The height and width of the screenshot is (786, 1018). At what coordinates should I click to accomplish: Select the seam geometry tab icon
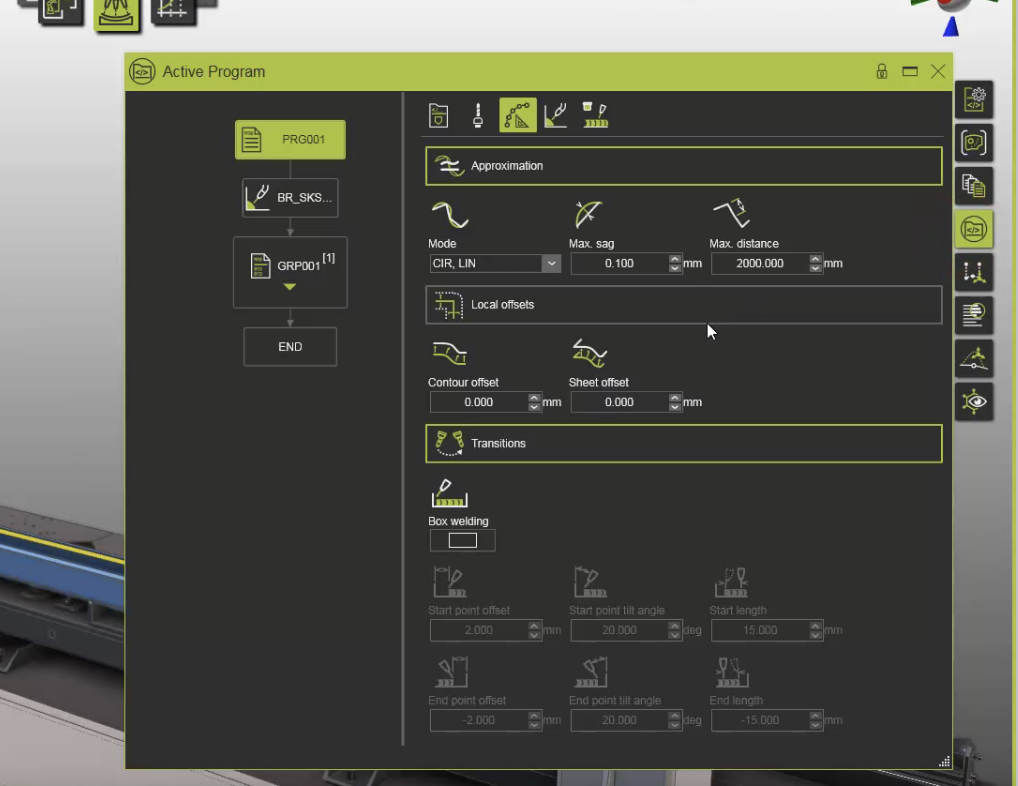click(x=556, y=114)
